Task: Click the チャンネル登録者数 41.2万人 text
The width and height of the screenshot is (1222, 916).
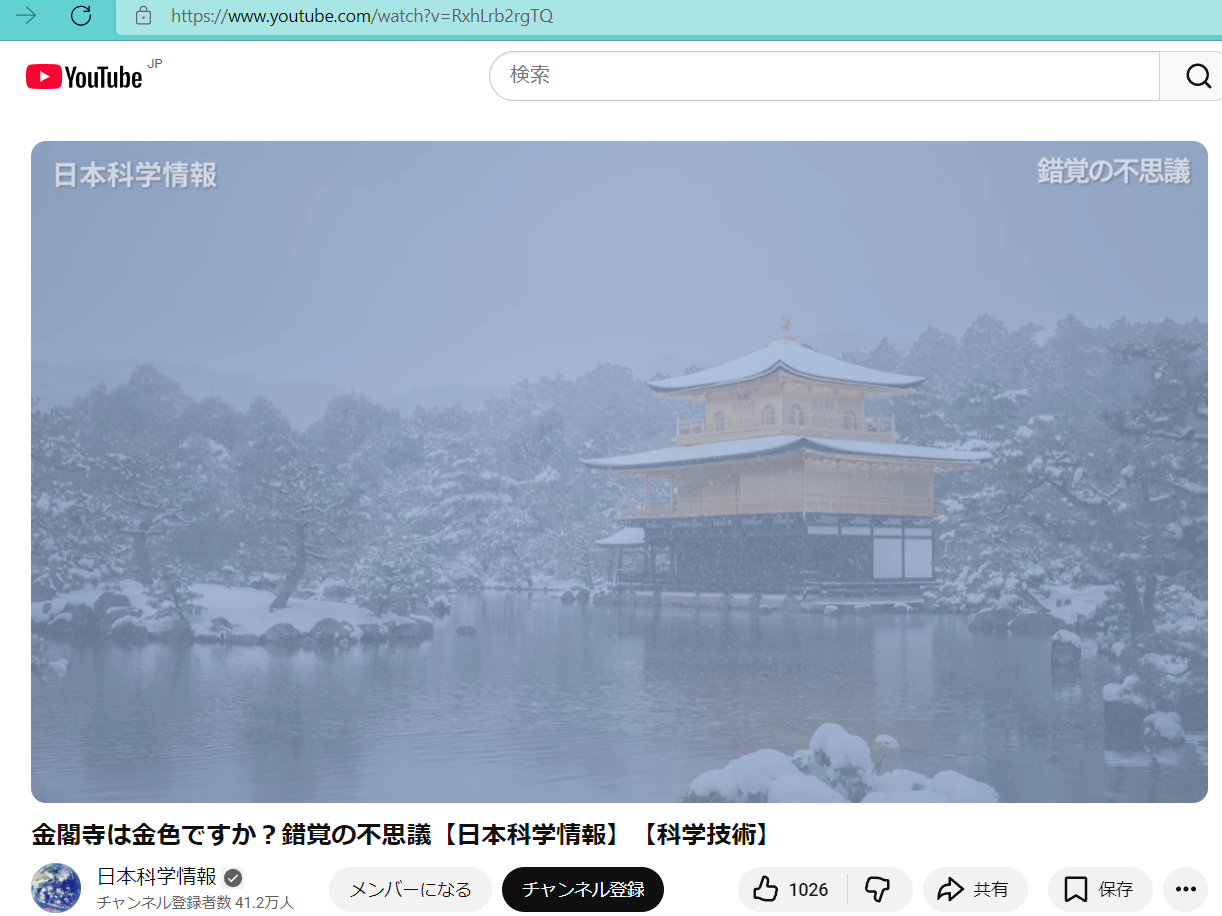Action: point(195,902)
